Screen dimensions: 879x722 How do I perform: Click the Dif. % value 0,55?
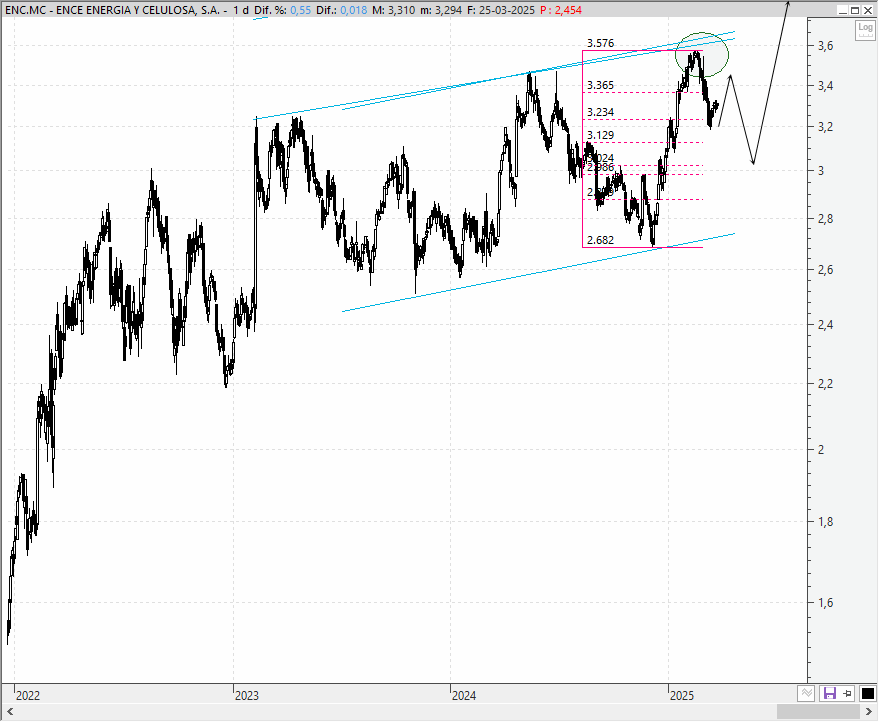pyautogui.click(x=300, y=10)
